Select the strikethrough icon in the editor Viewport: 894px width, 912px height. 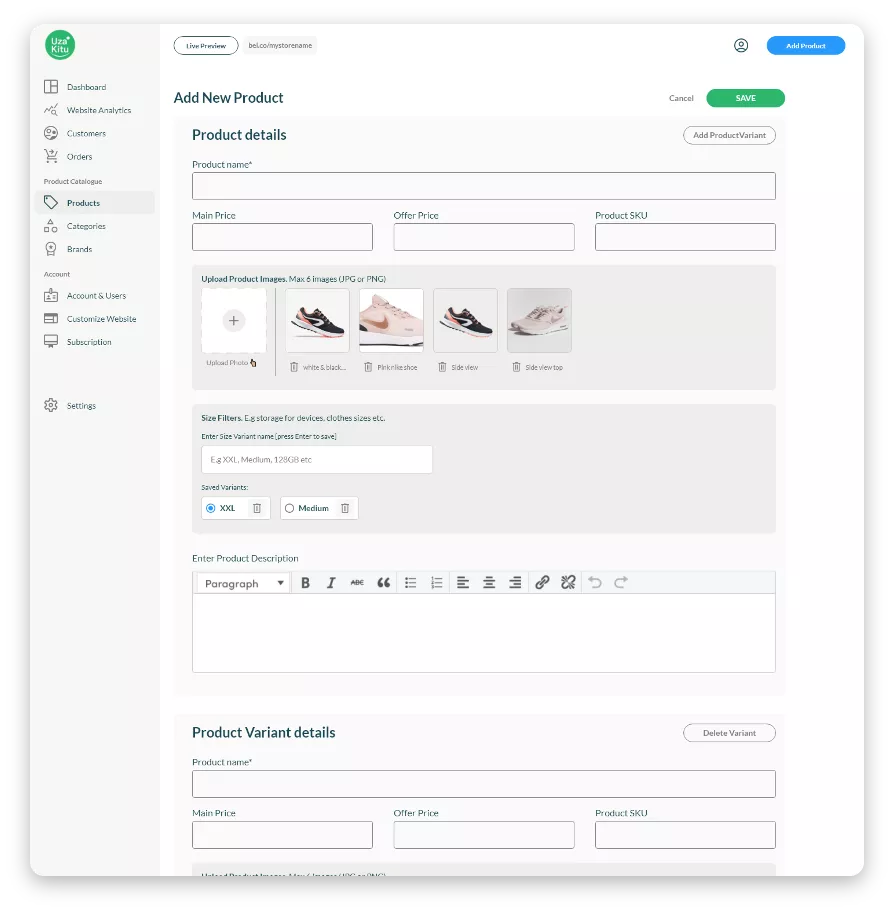click(357, 583)
